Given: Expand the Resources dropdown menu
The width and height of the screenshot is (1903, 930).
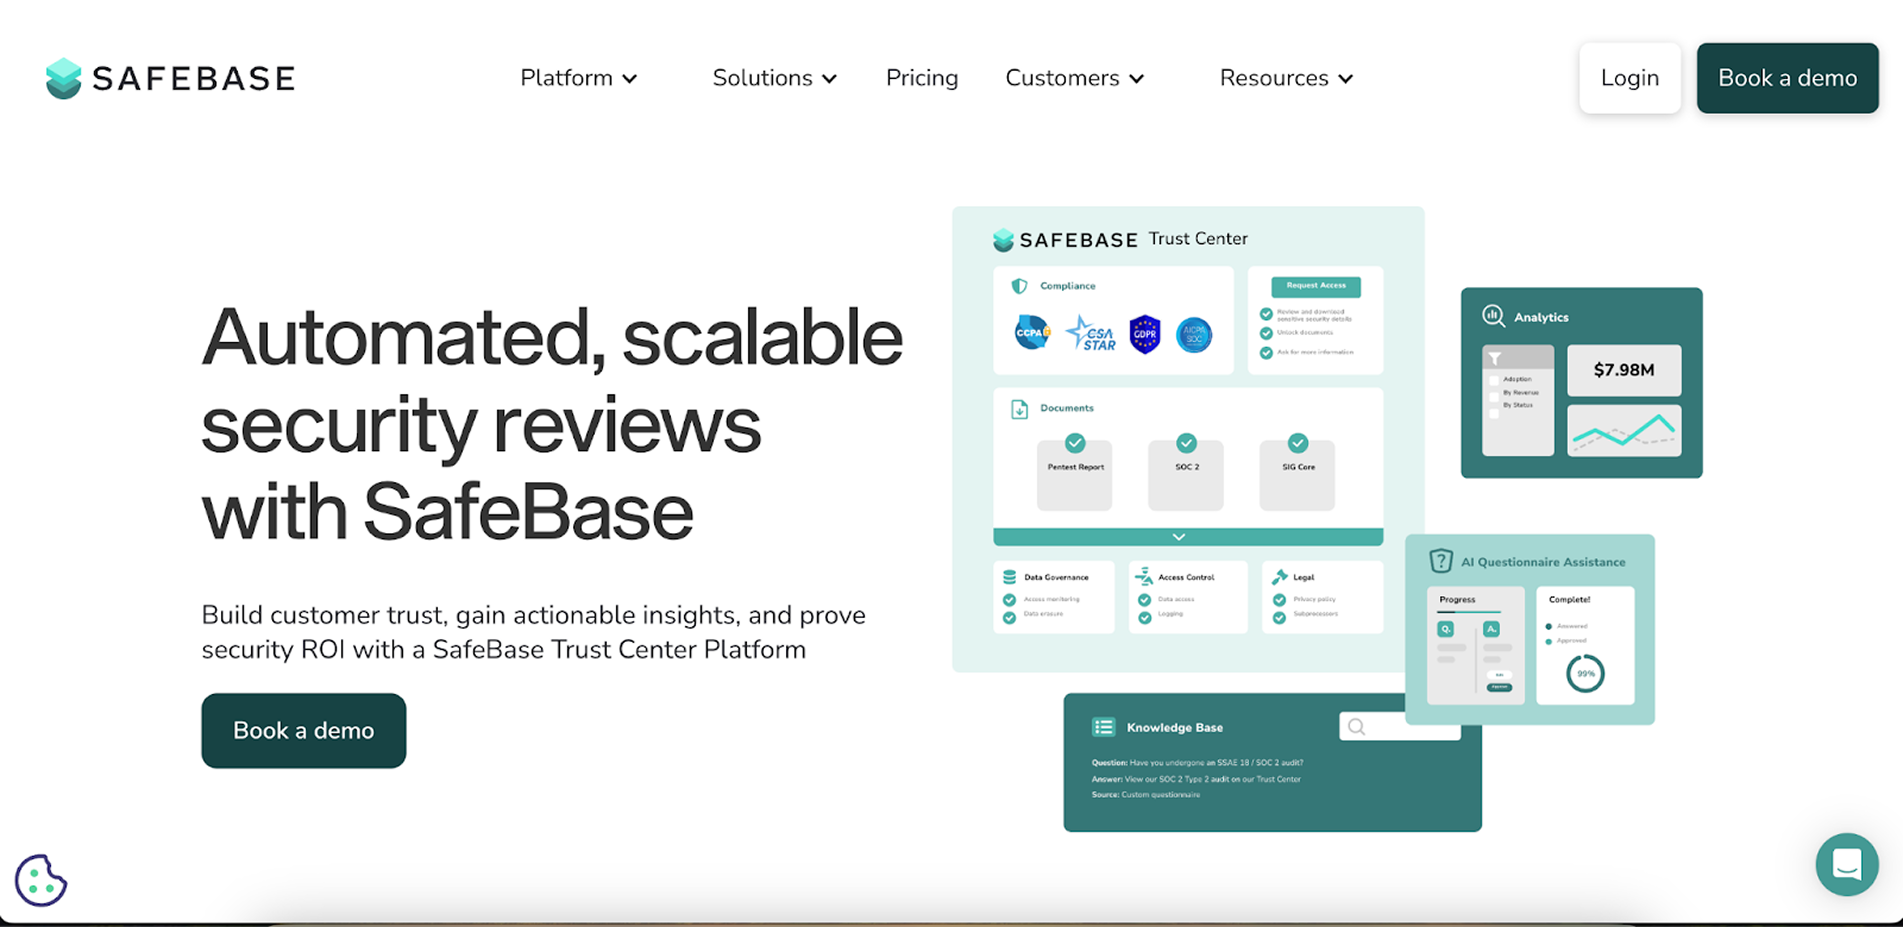Looking at the screenshot, I should click(x=1286, y=78).
